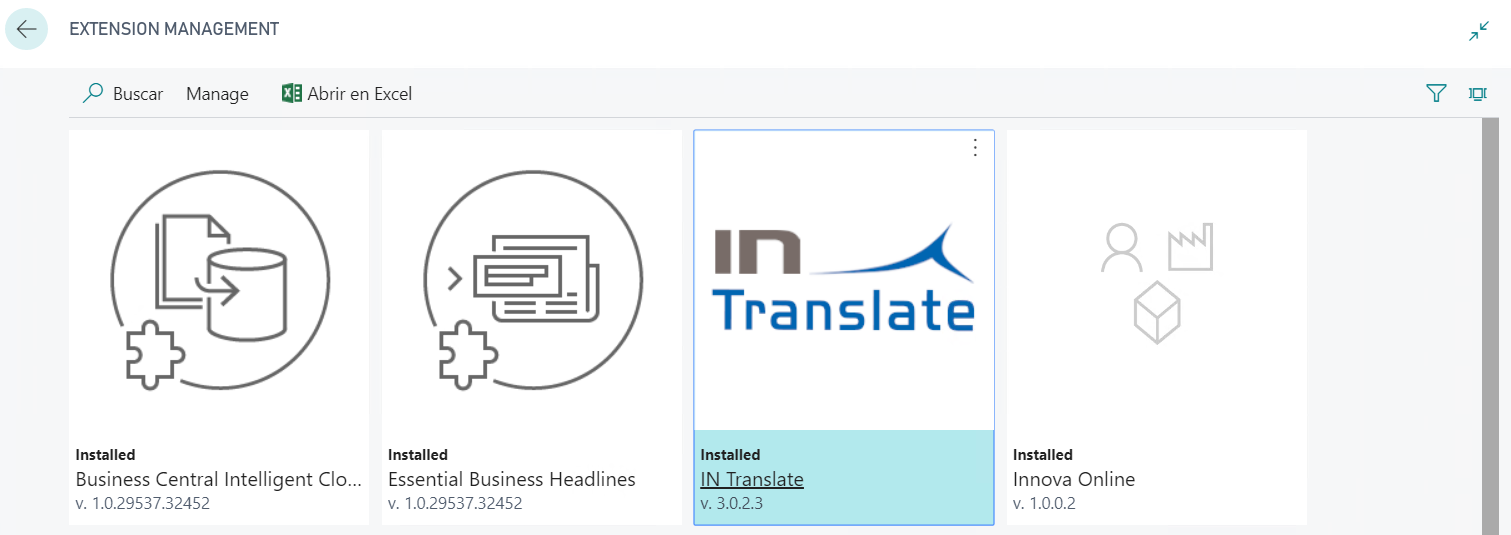Click the IN Translate logo image
The height and width of the screenshot is (535, 1511).
coord(844,279)
